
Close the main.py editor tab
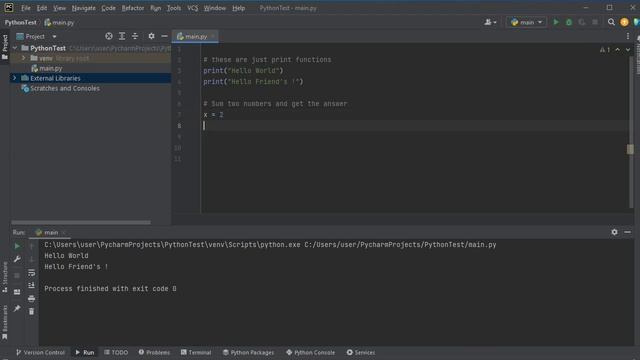click(x=213, y=36)
